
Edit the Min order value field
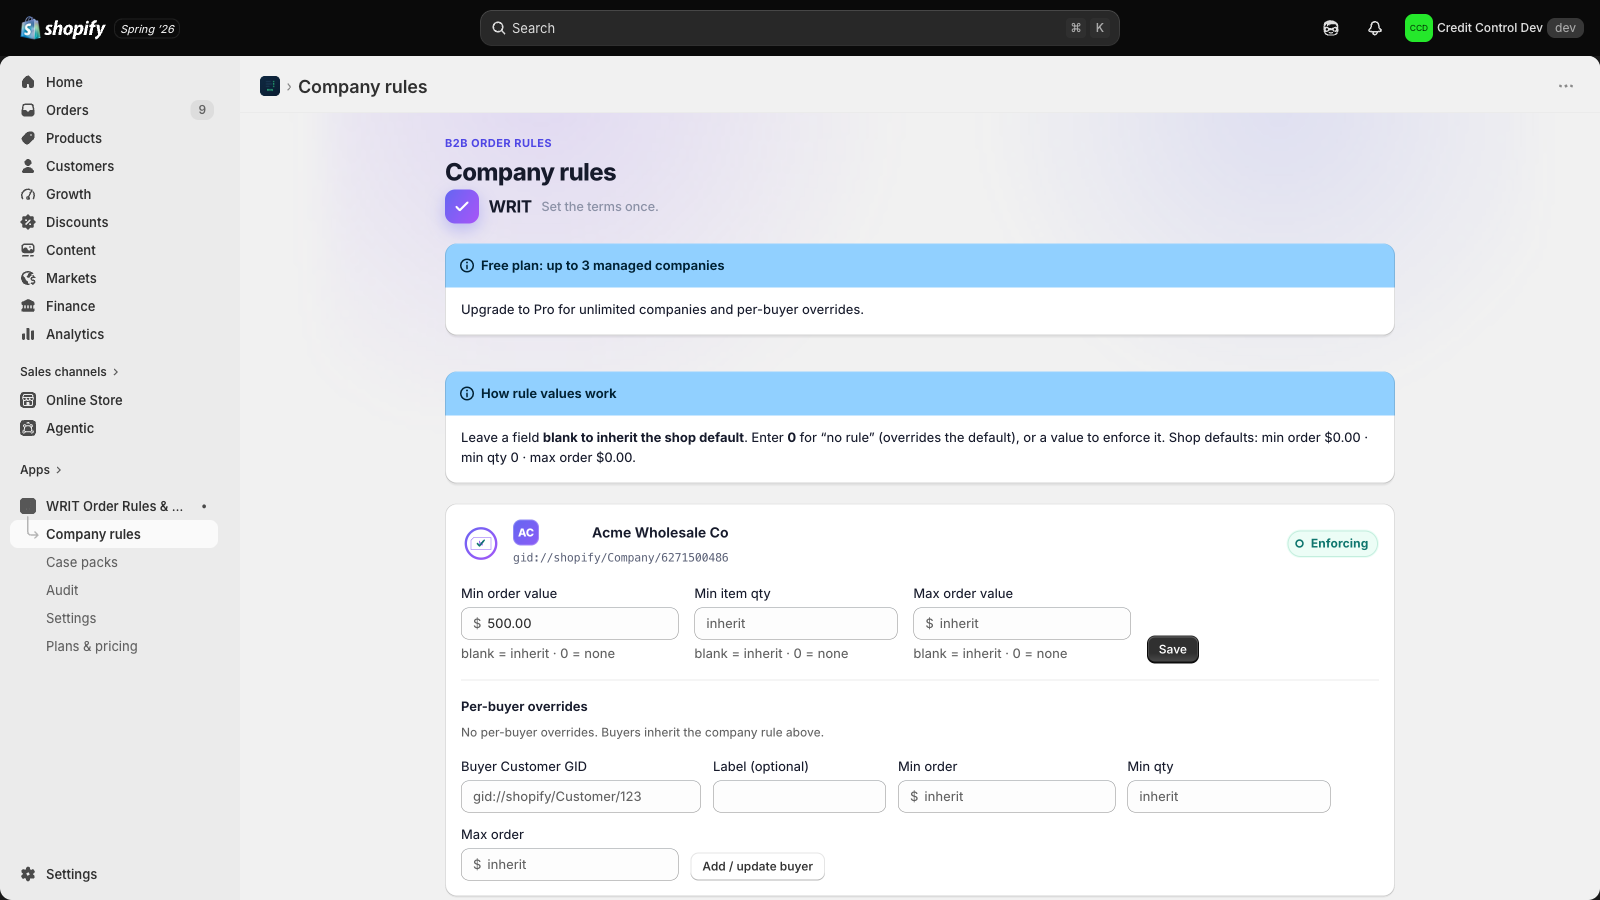point(570,623)
